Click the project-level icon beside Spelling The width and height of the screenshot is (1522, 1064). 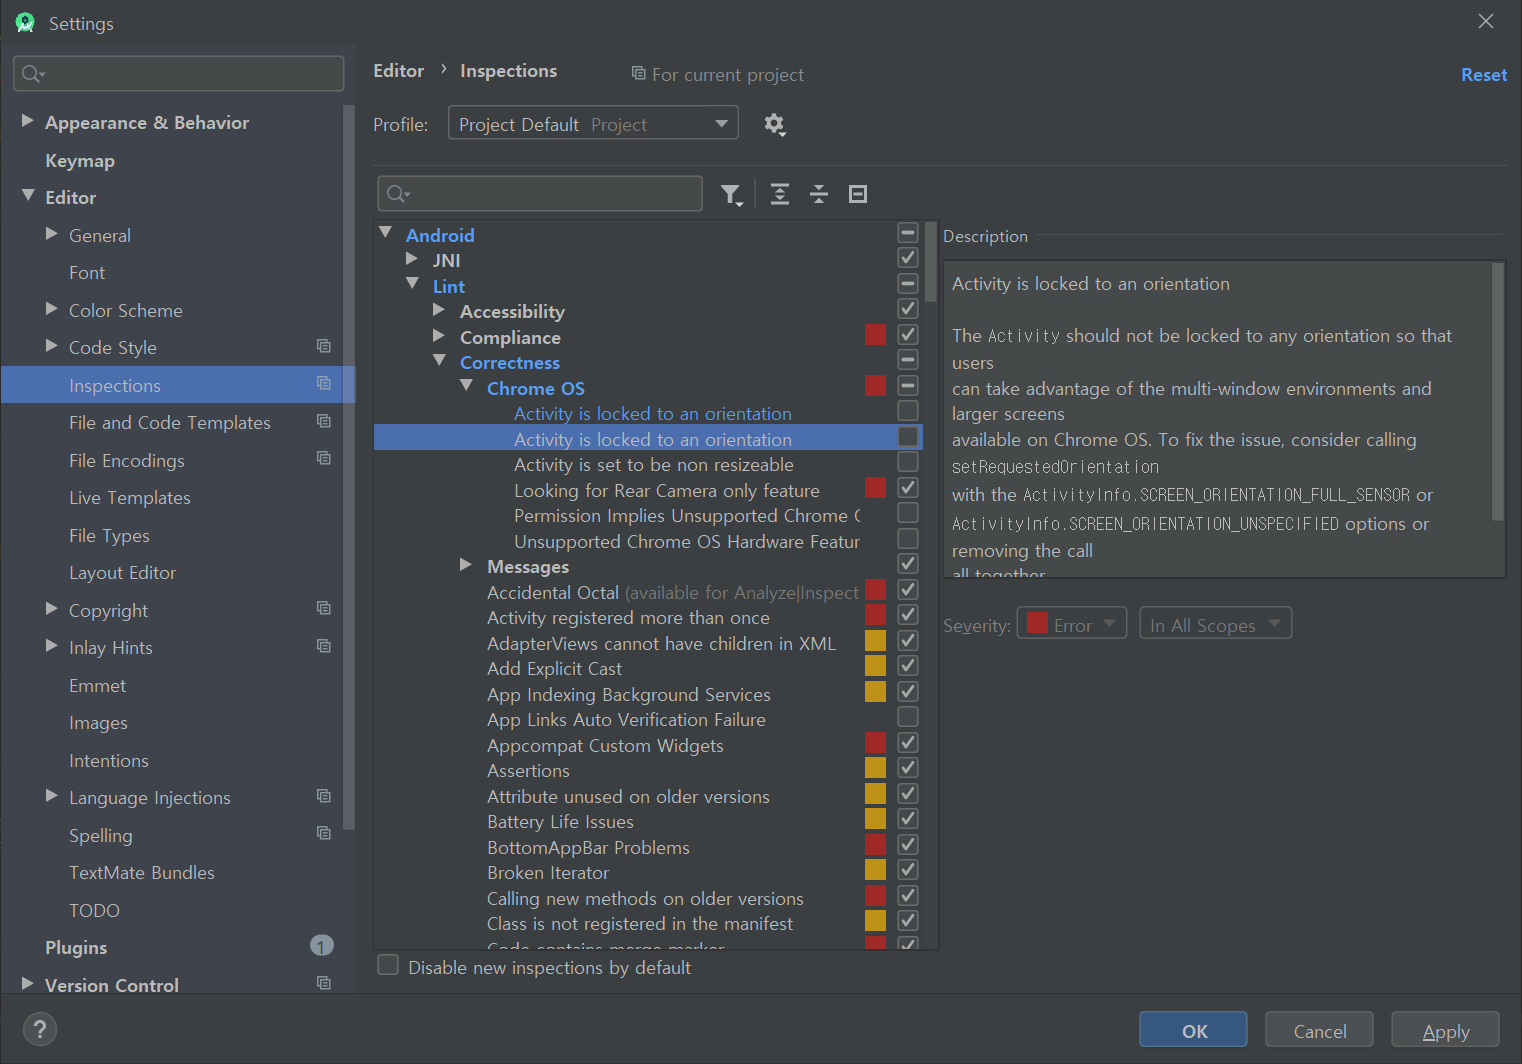click(324, 833)
